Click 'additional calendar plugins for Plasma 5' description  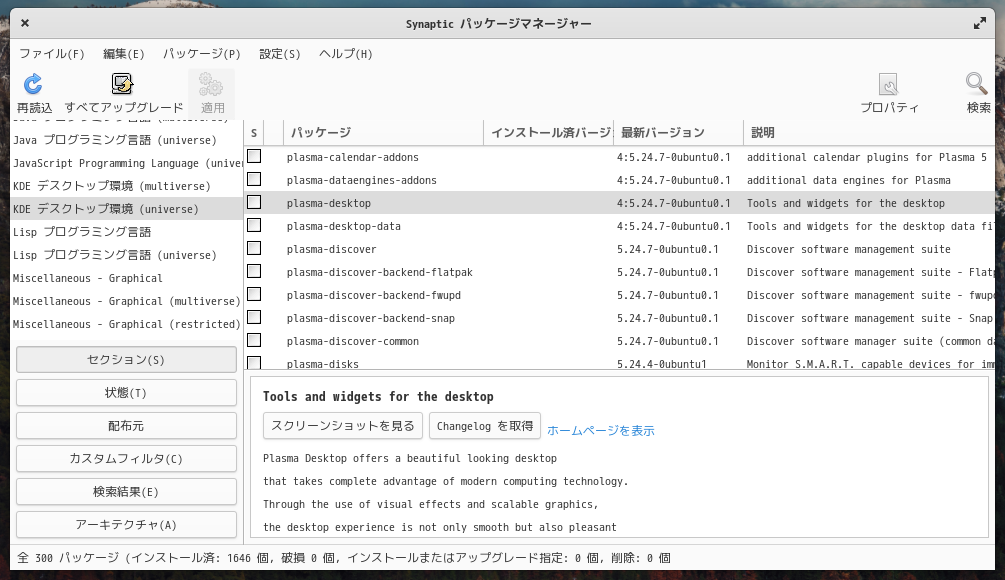point(867,157)
